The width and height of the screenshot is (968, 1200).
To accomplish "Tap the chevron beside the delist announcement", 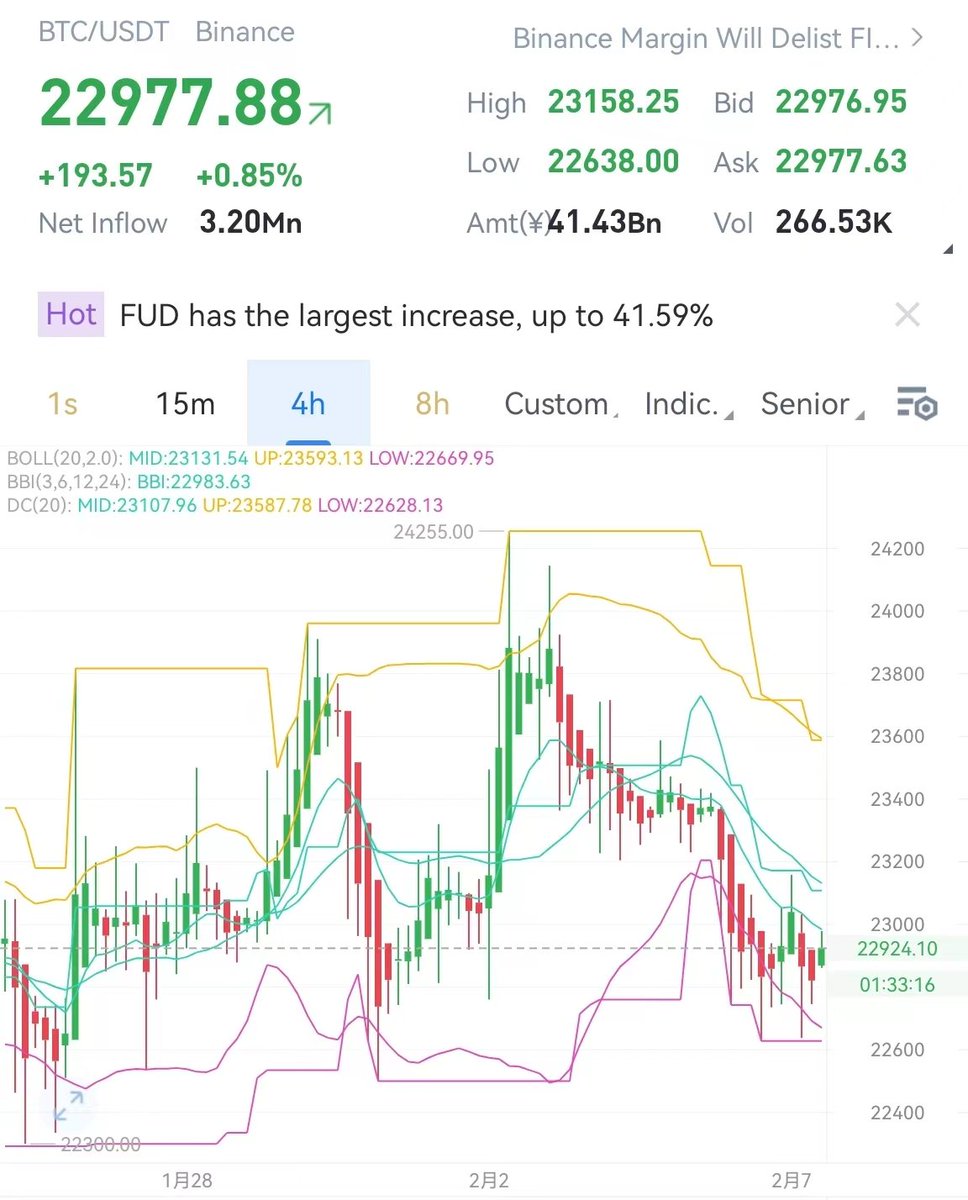I will coord(919,39).
